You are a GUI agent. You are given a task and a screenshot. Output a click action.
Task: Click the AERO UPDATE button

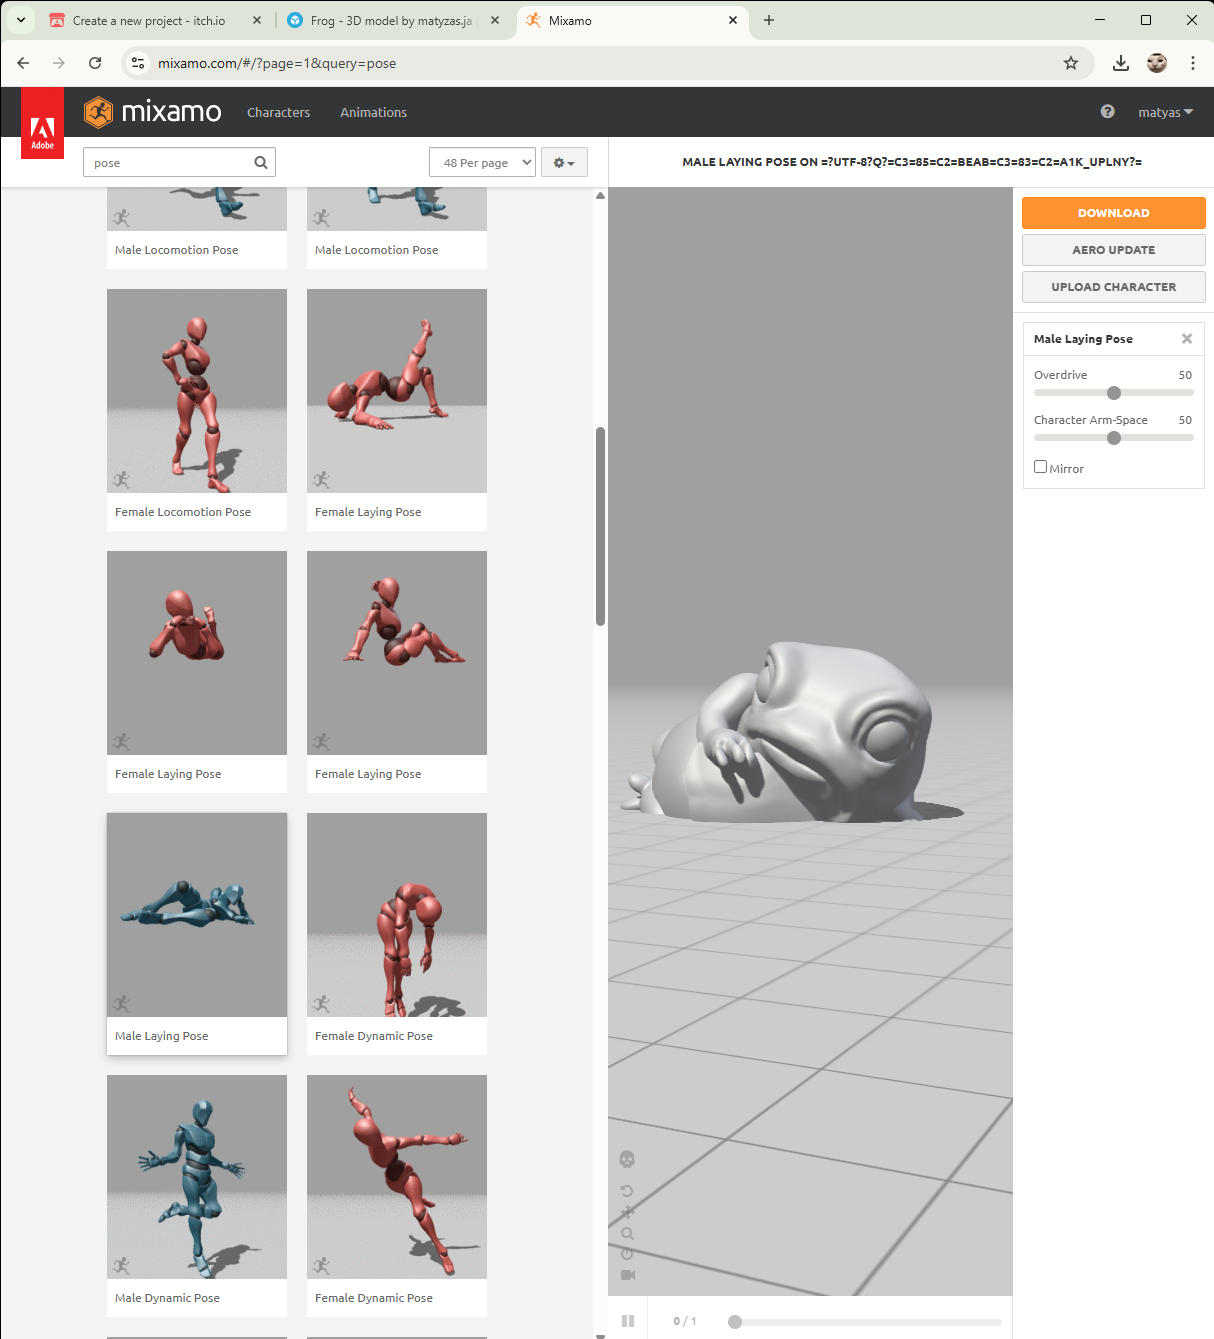[1113, 250]
